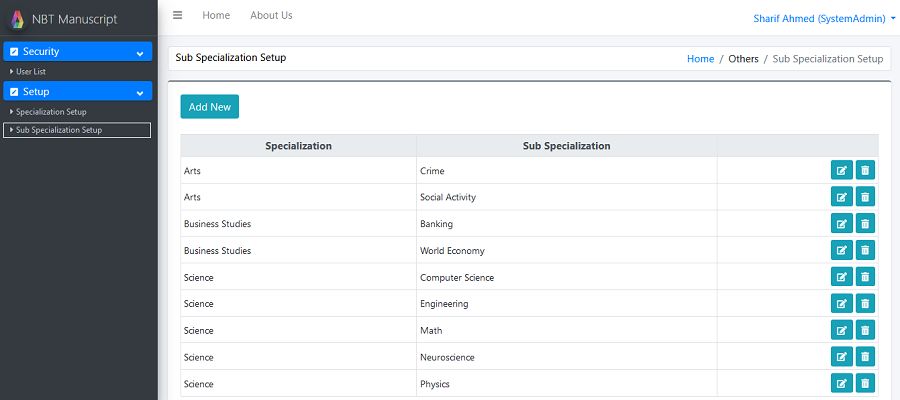Collapse the Security menu chevron

[139, 52]
